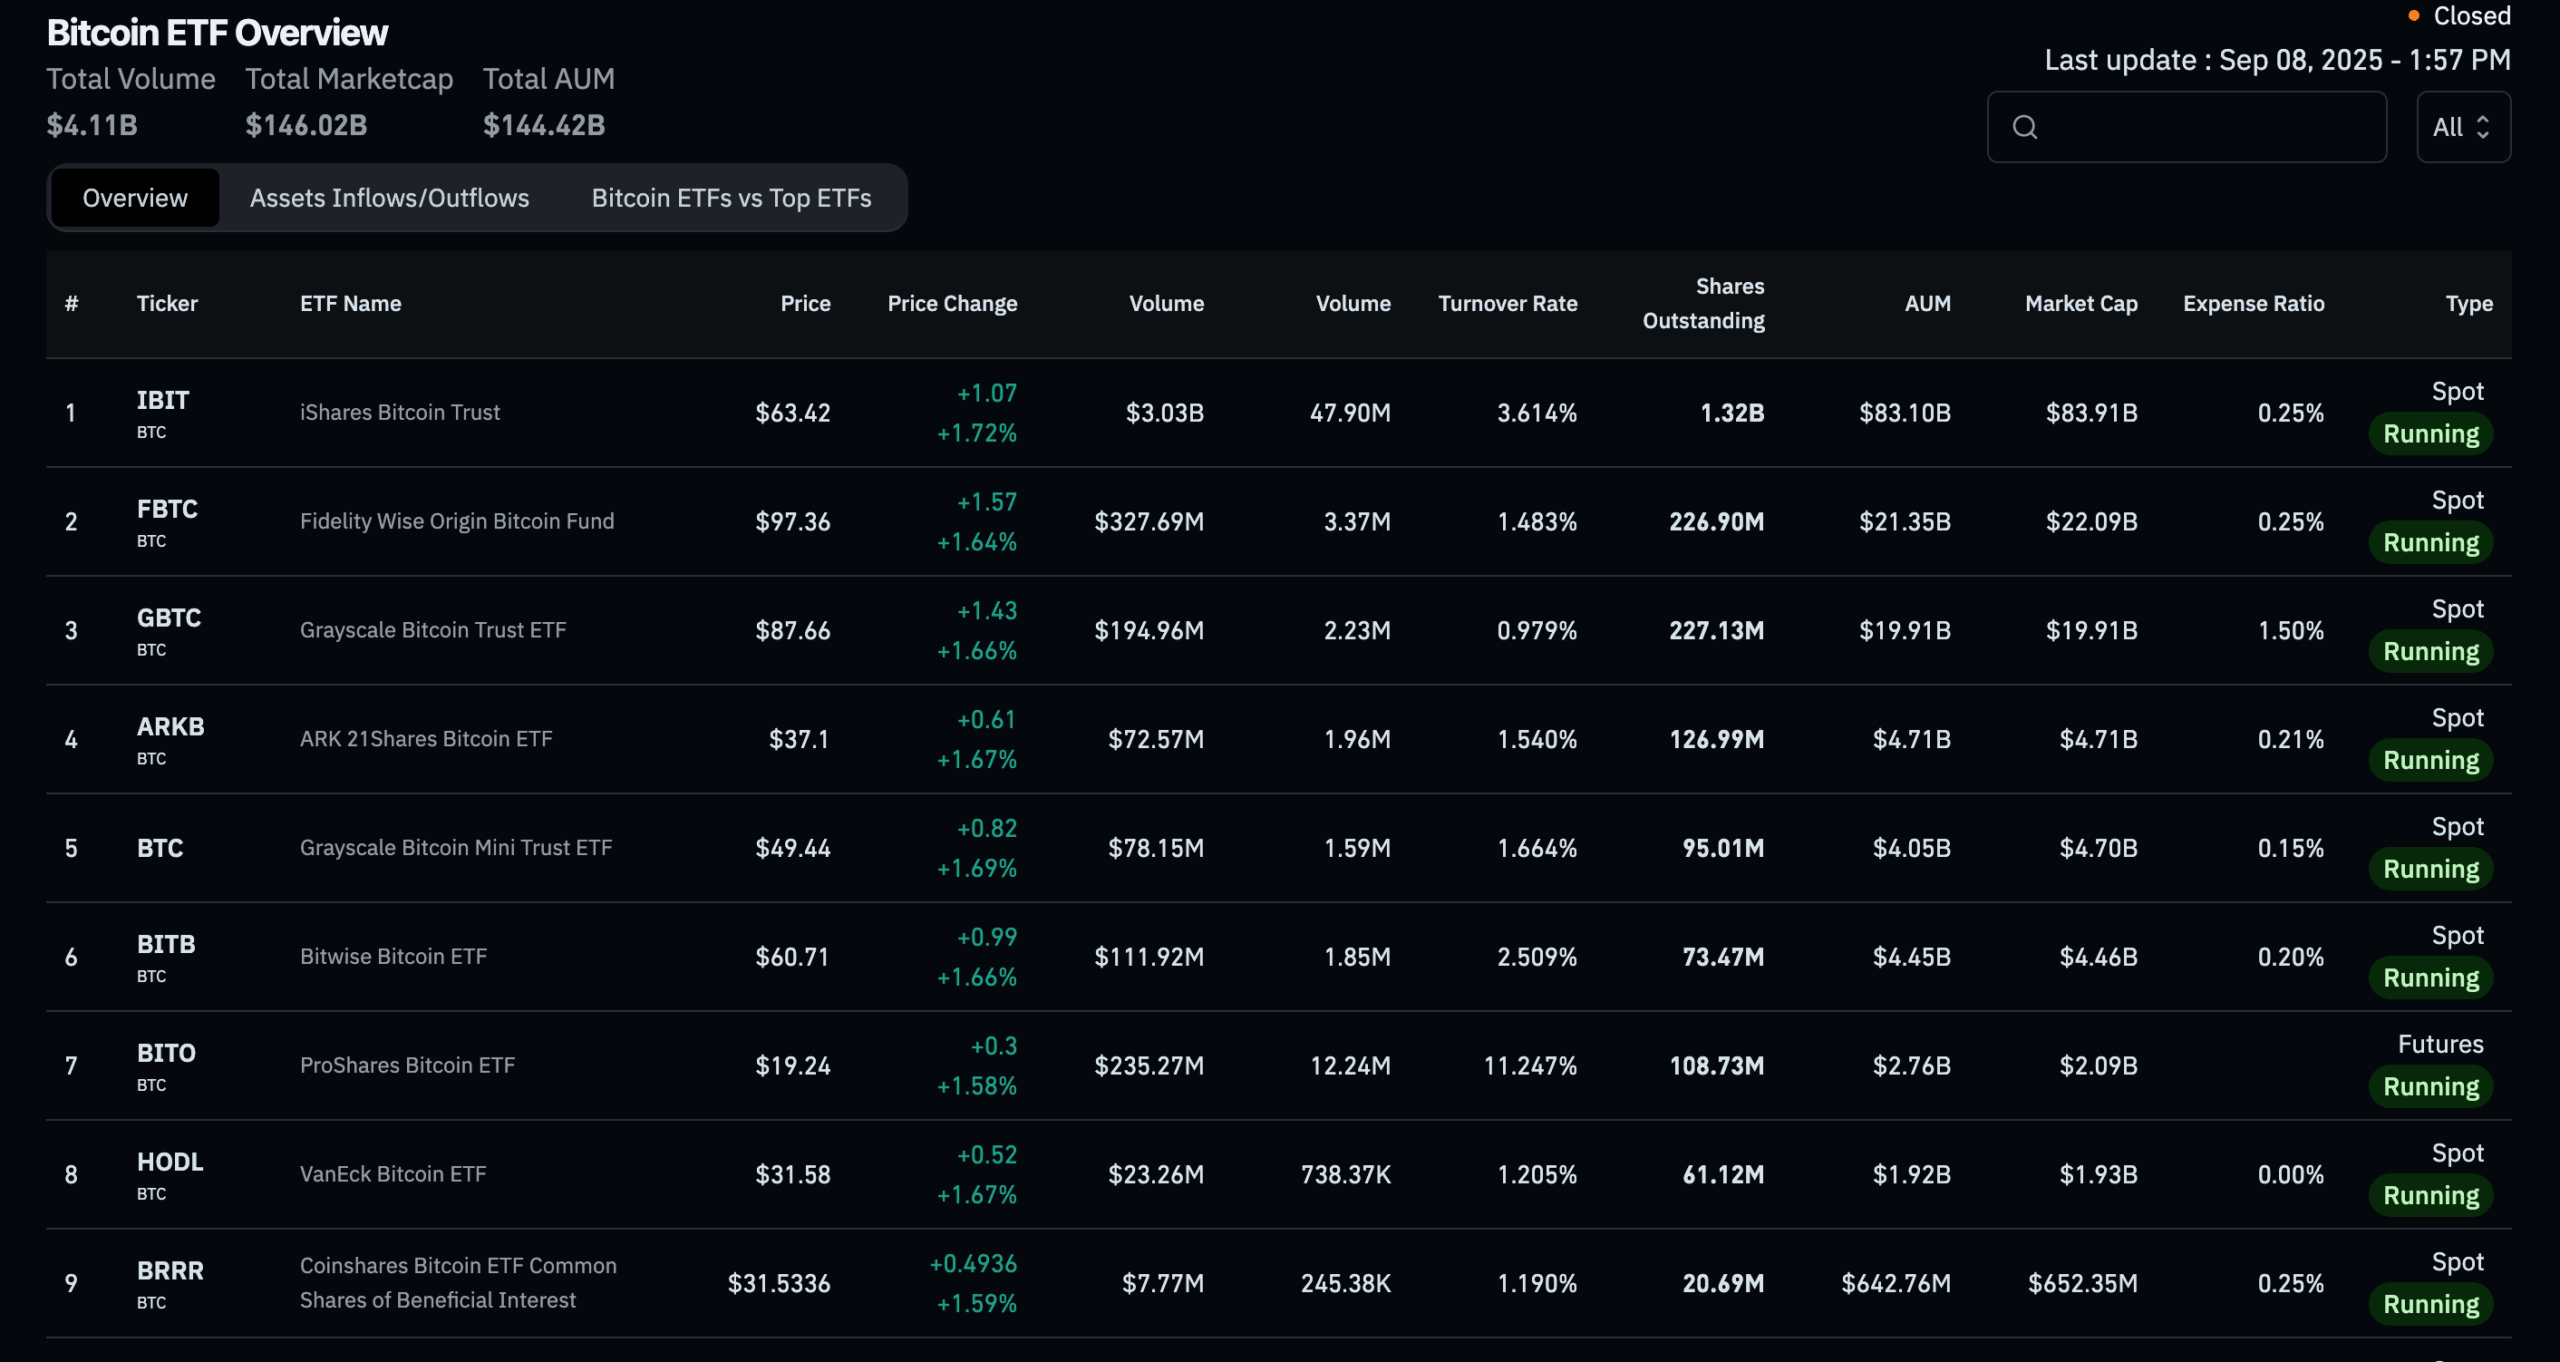Sort by the Turnover Rate column header
This screenshot has width=2560, height=1362.
(1507, 303)
